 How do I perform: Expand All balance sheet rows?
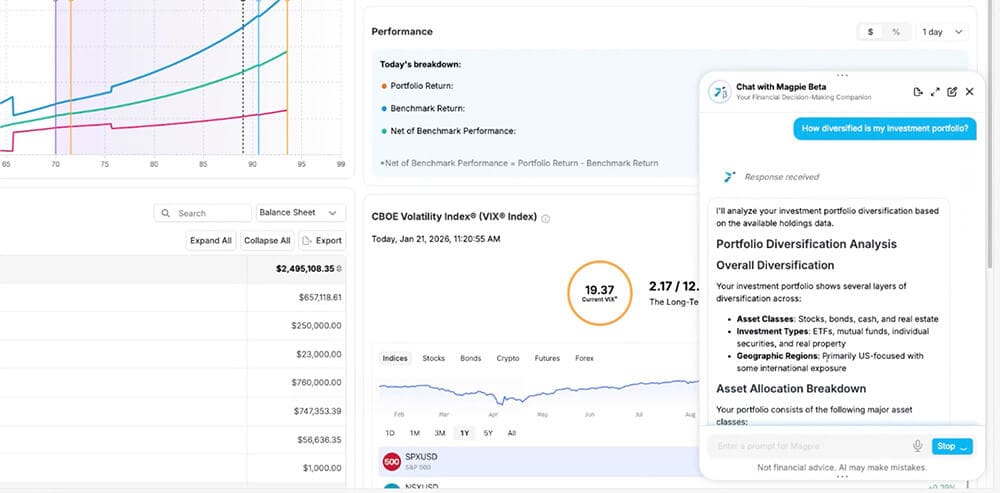coord(210,240)
